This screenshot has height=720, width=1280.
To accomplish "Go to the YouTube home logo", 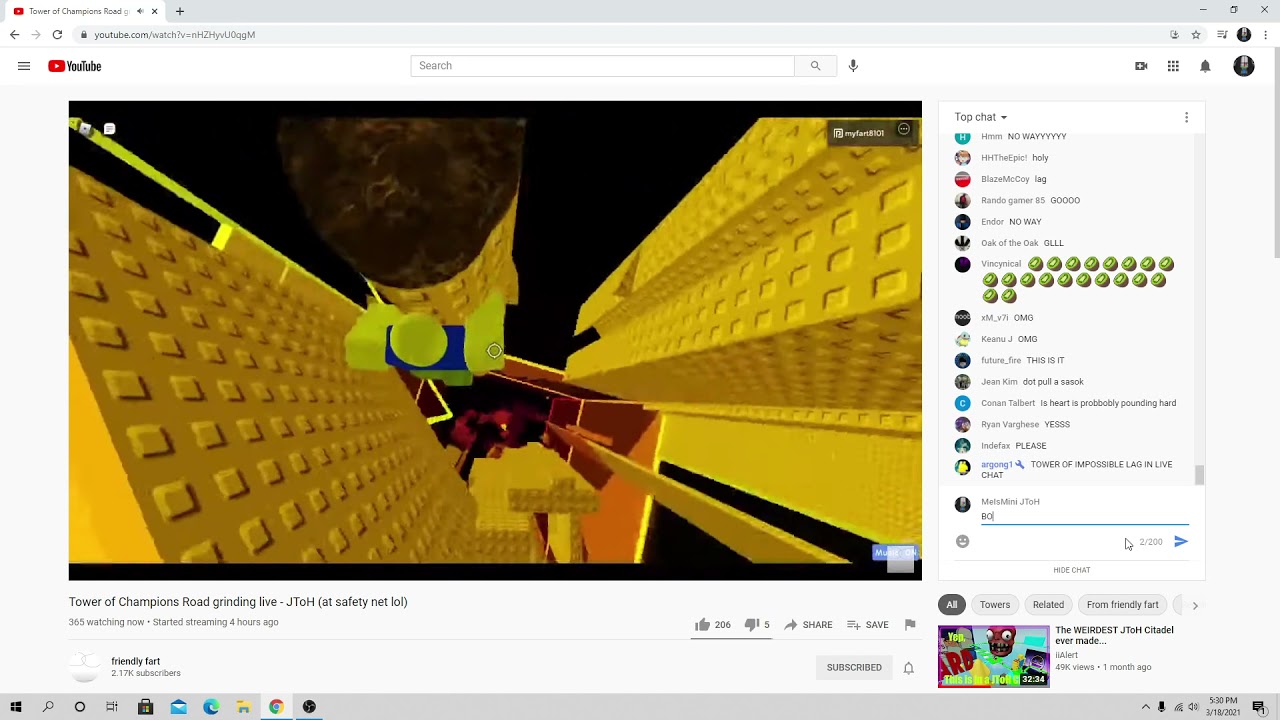I will click(x=74, y=66).
